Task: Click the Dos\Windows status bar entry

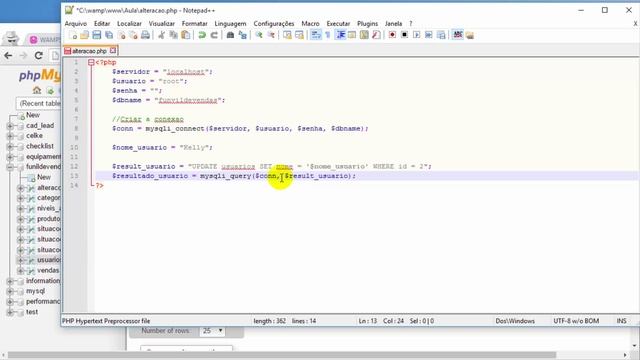Action: click(515, 321)
